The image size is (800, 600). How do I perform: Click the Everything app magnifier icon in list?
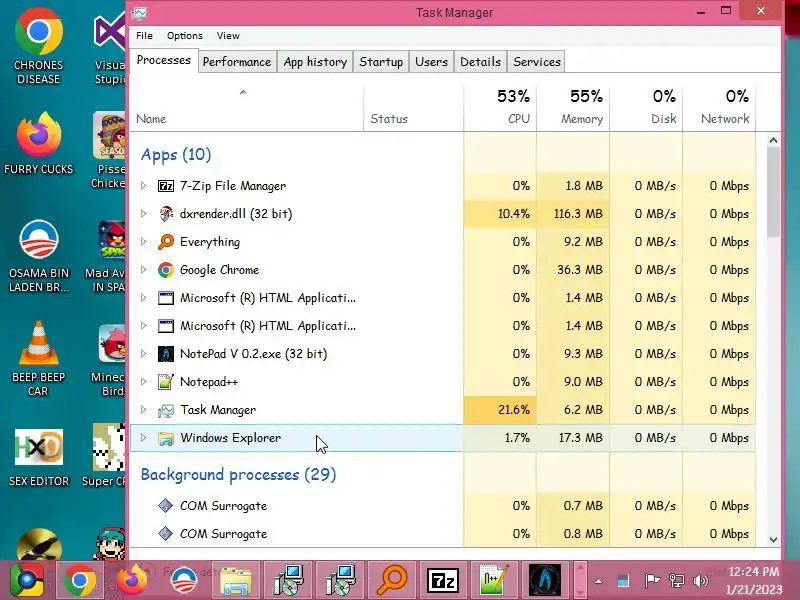166,242
